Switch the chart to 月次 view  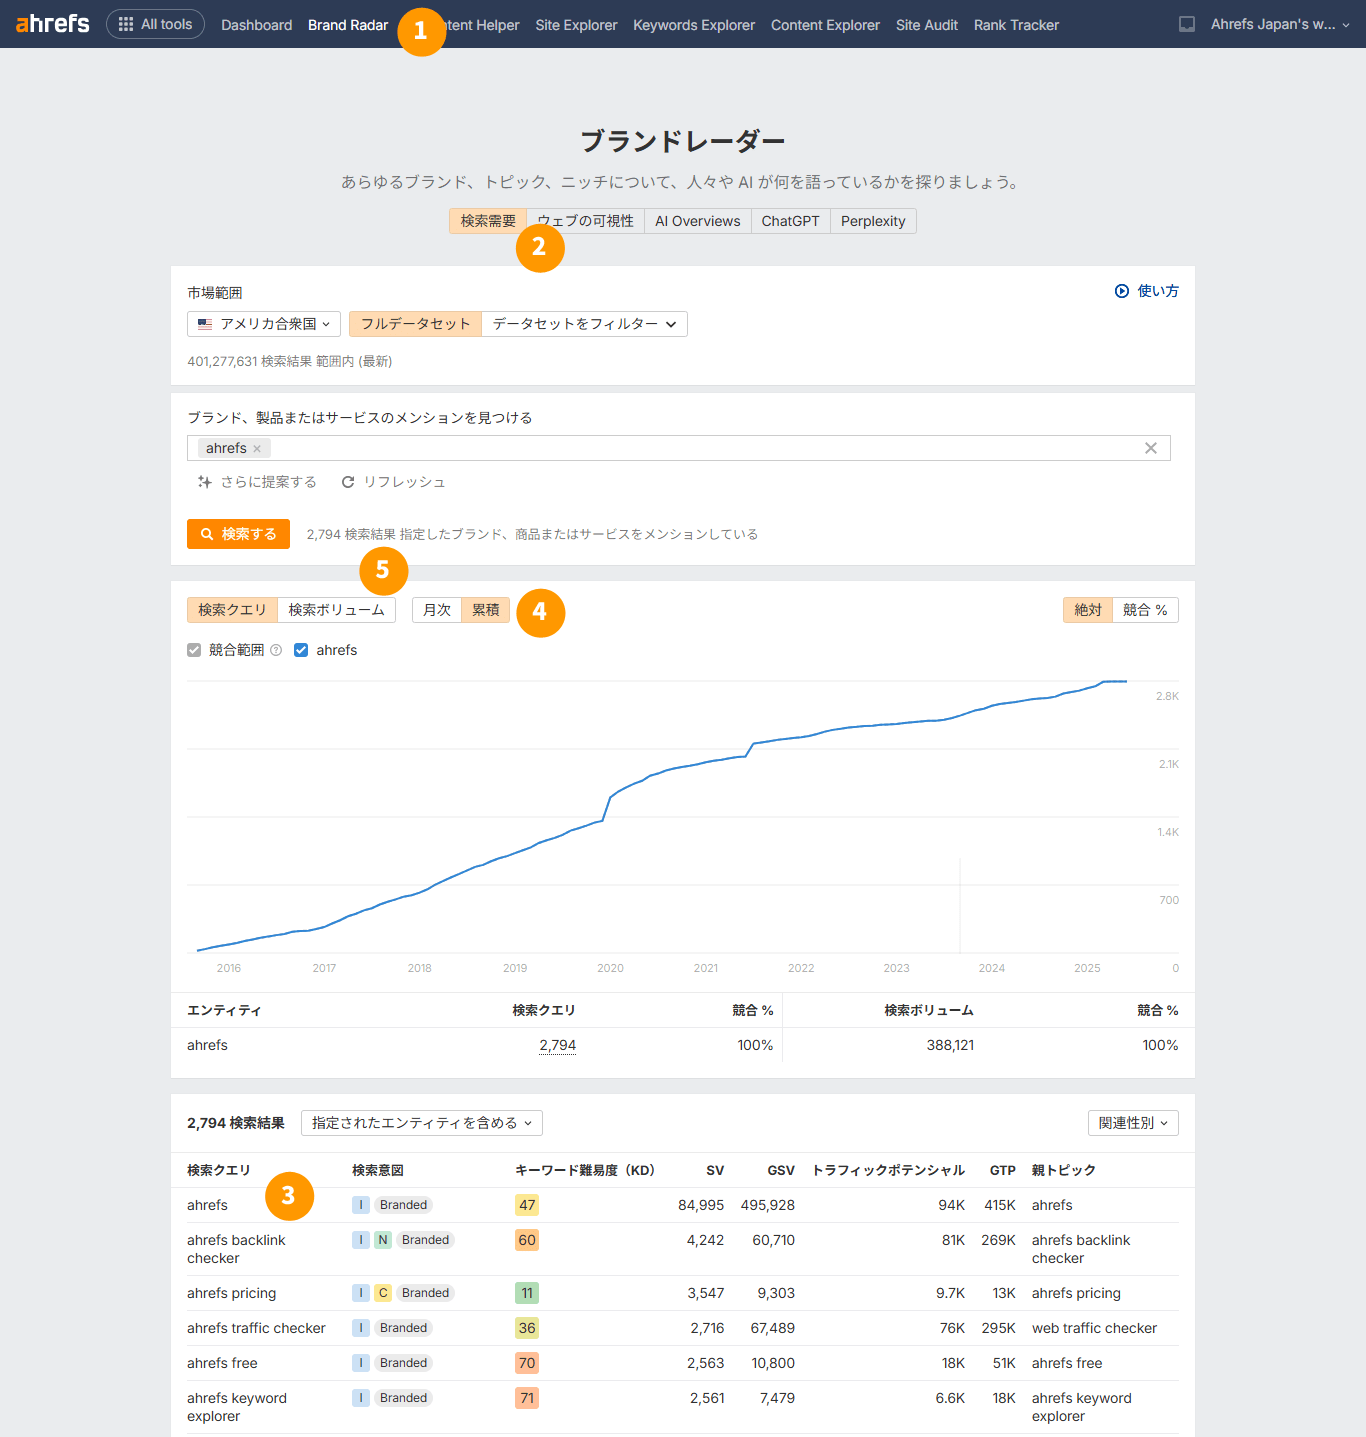coord(436,609)
